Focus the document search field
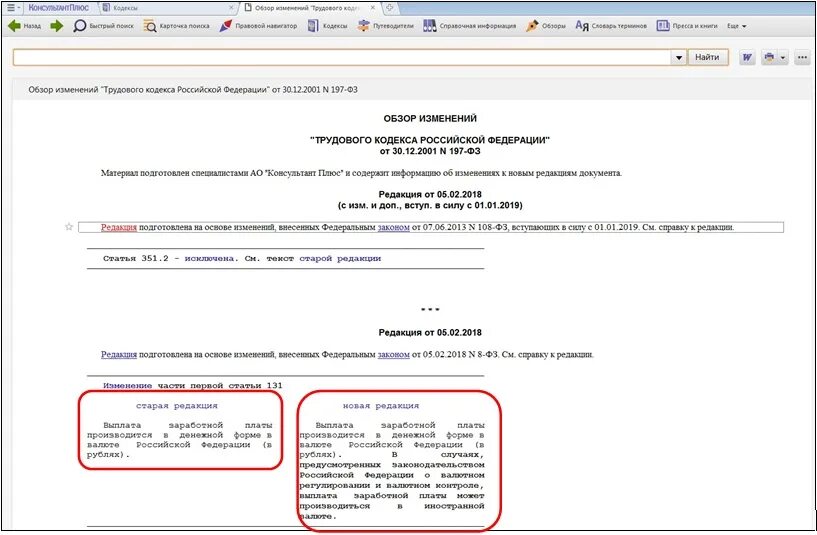The height and width of the screenshot is (535, 817). pyautogui.click(x=342, y=57)
